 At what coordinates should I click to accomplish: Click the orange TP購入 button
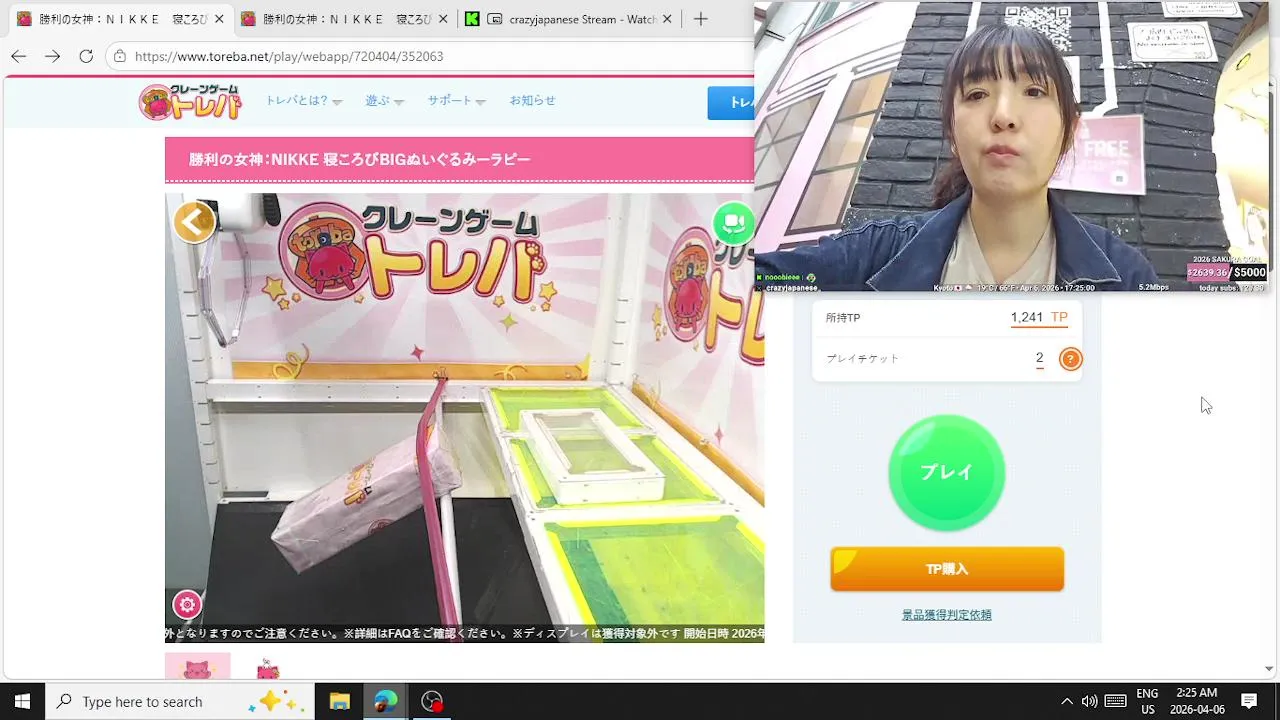[x=947, y=569]
